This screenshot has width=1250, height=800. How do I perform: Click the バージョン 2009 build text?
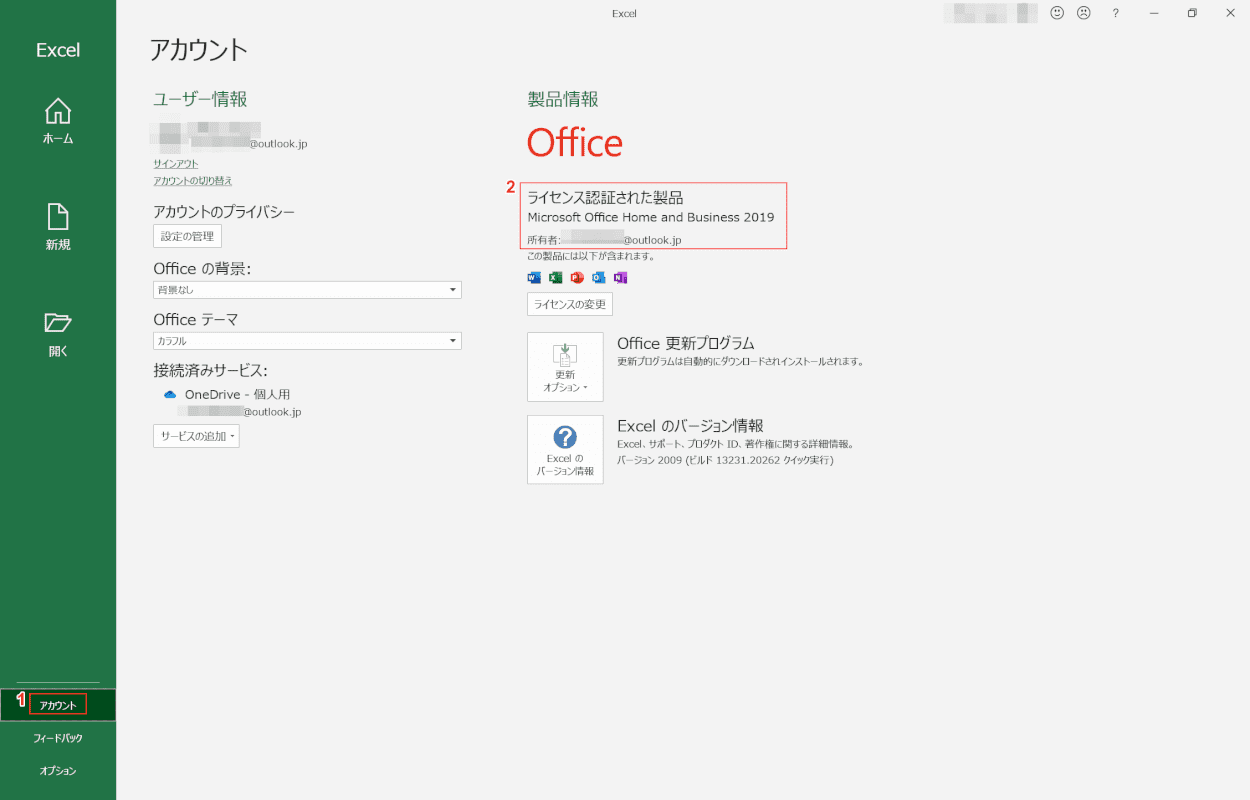[x=725, y=460]
